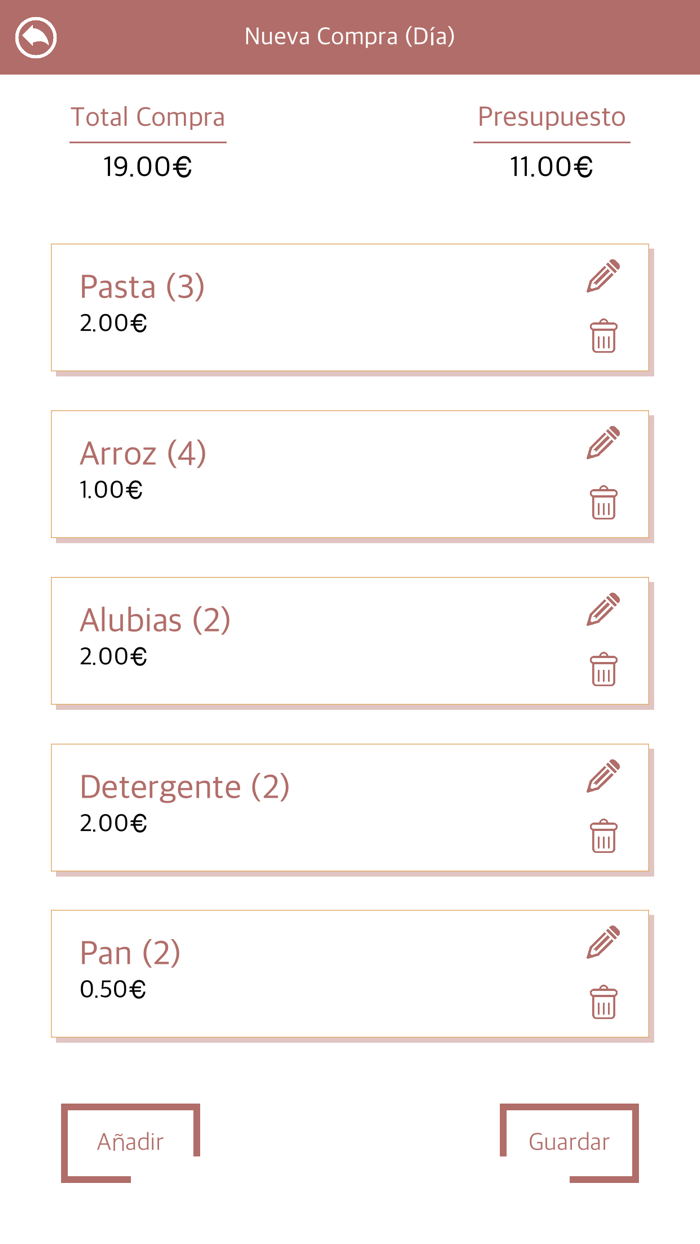700x1244 pixels.
Task: Click Guardar to save the purchase
Action: [x=569, y=1141]
